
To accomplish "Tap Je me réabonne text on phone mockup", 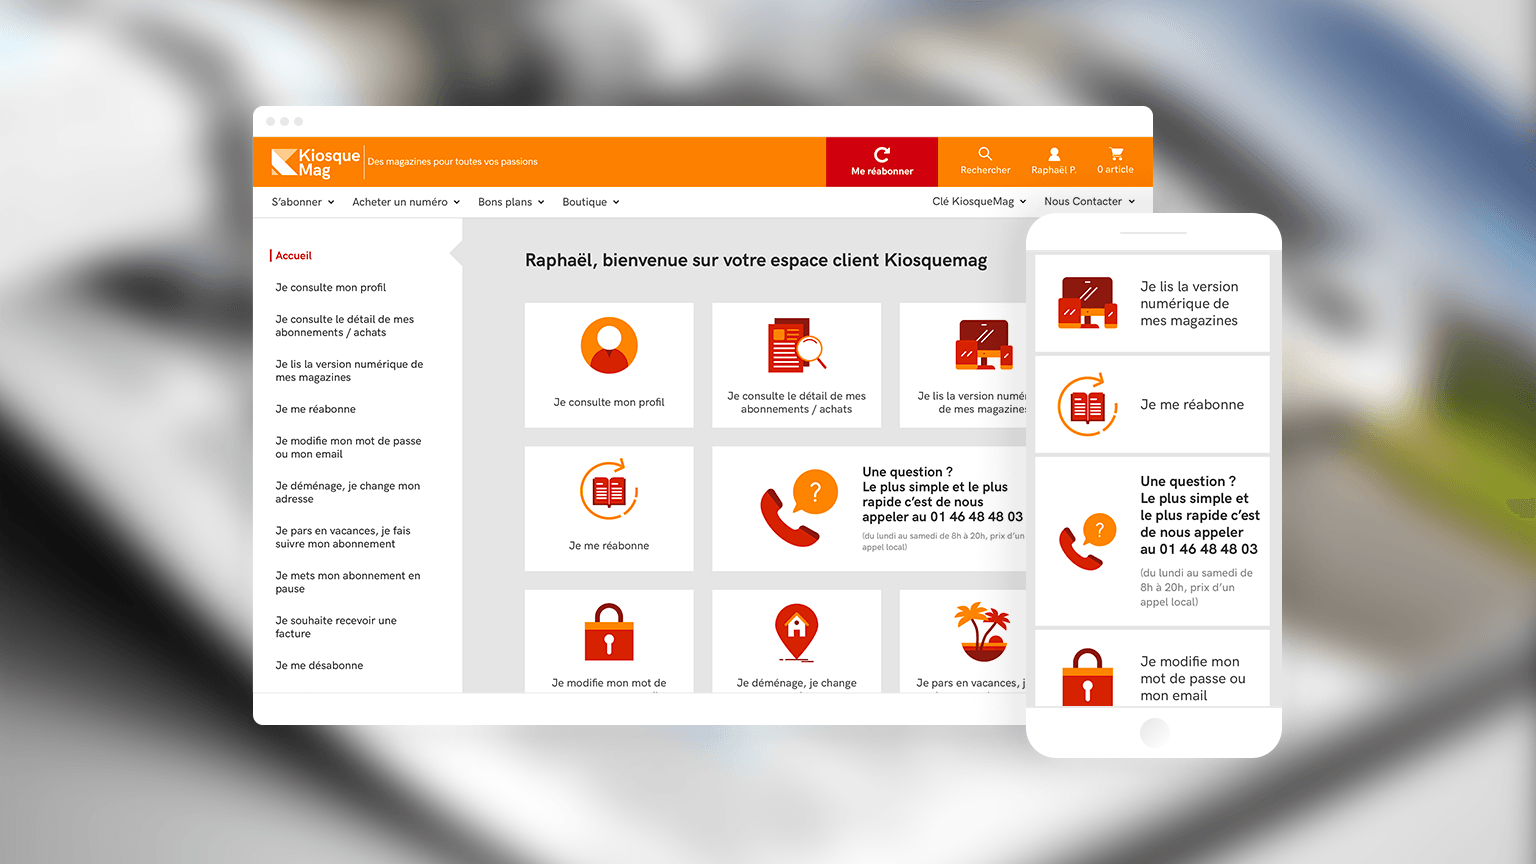I will click(1192, 405).
